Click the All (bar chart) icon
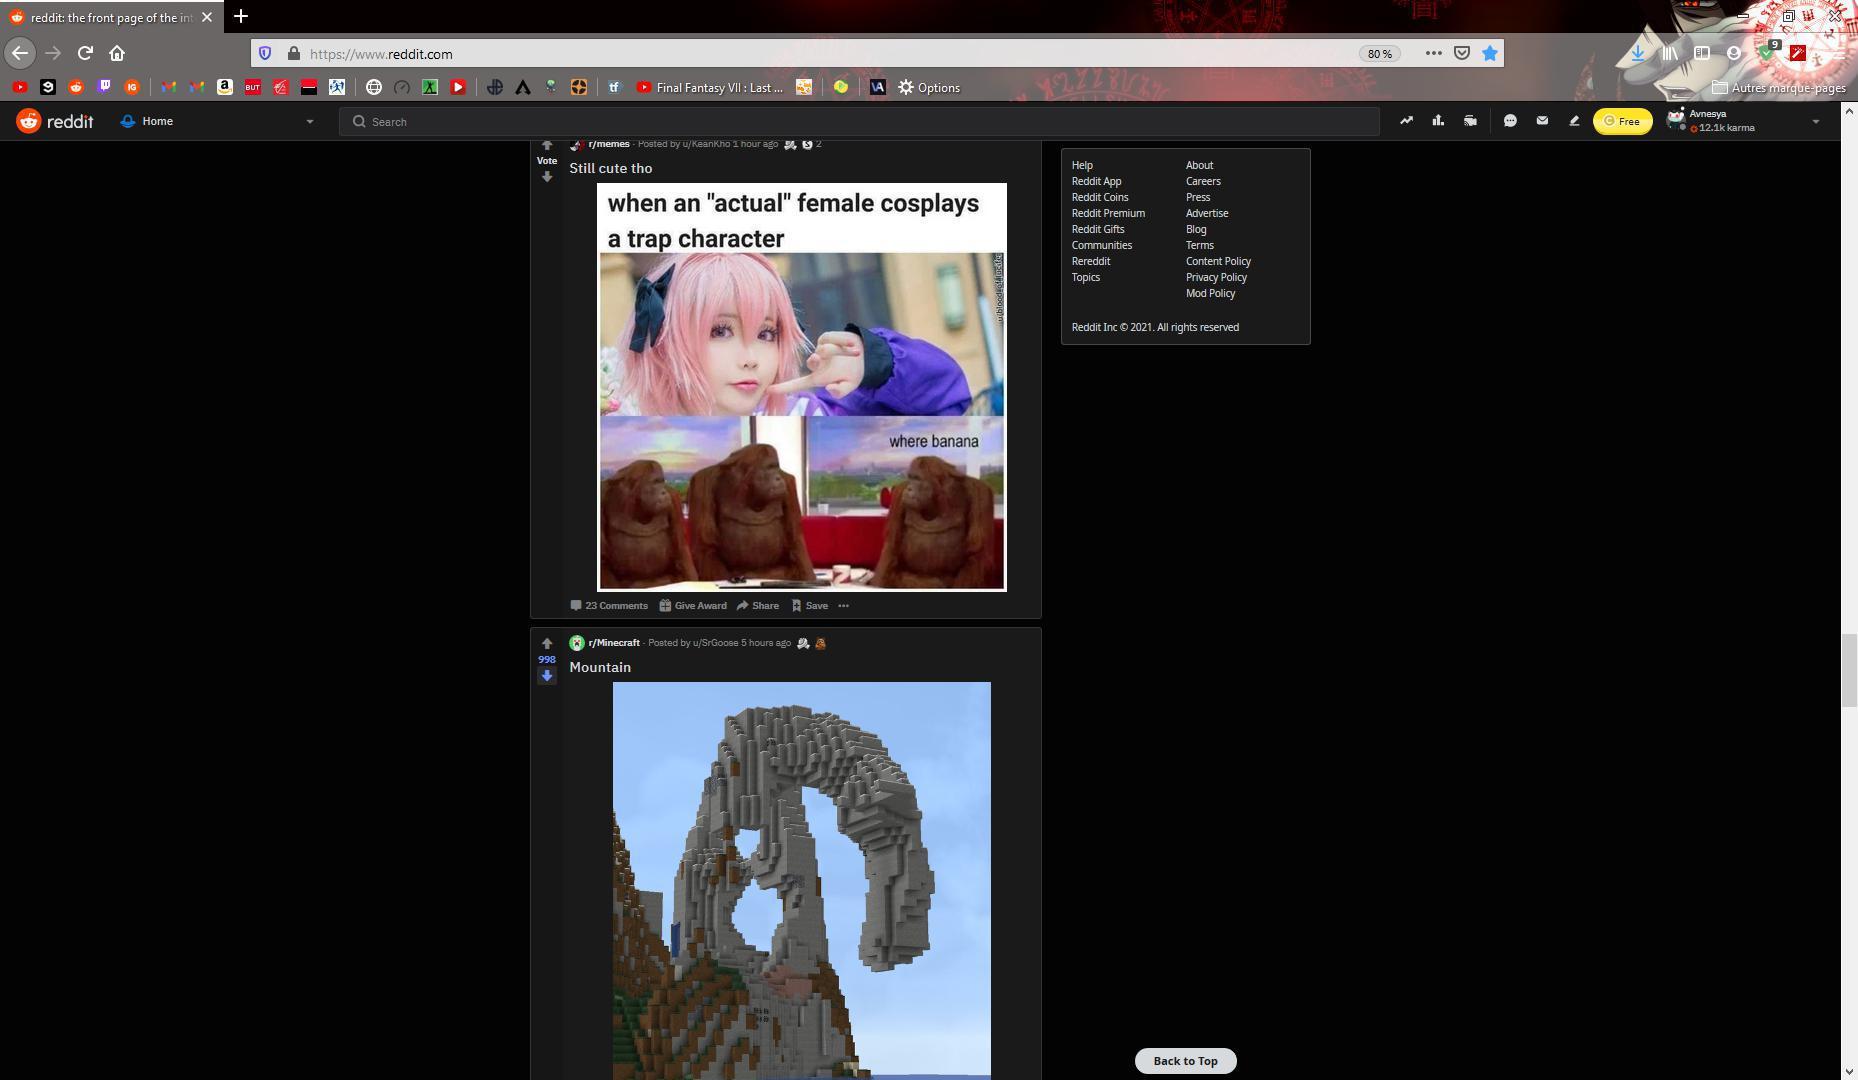 coord(1438,121)
